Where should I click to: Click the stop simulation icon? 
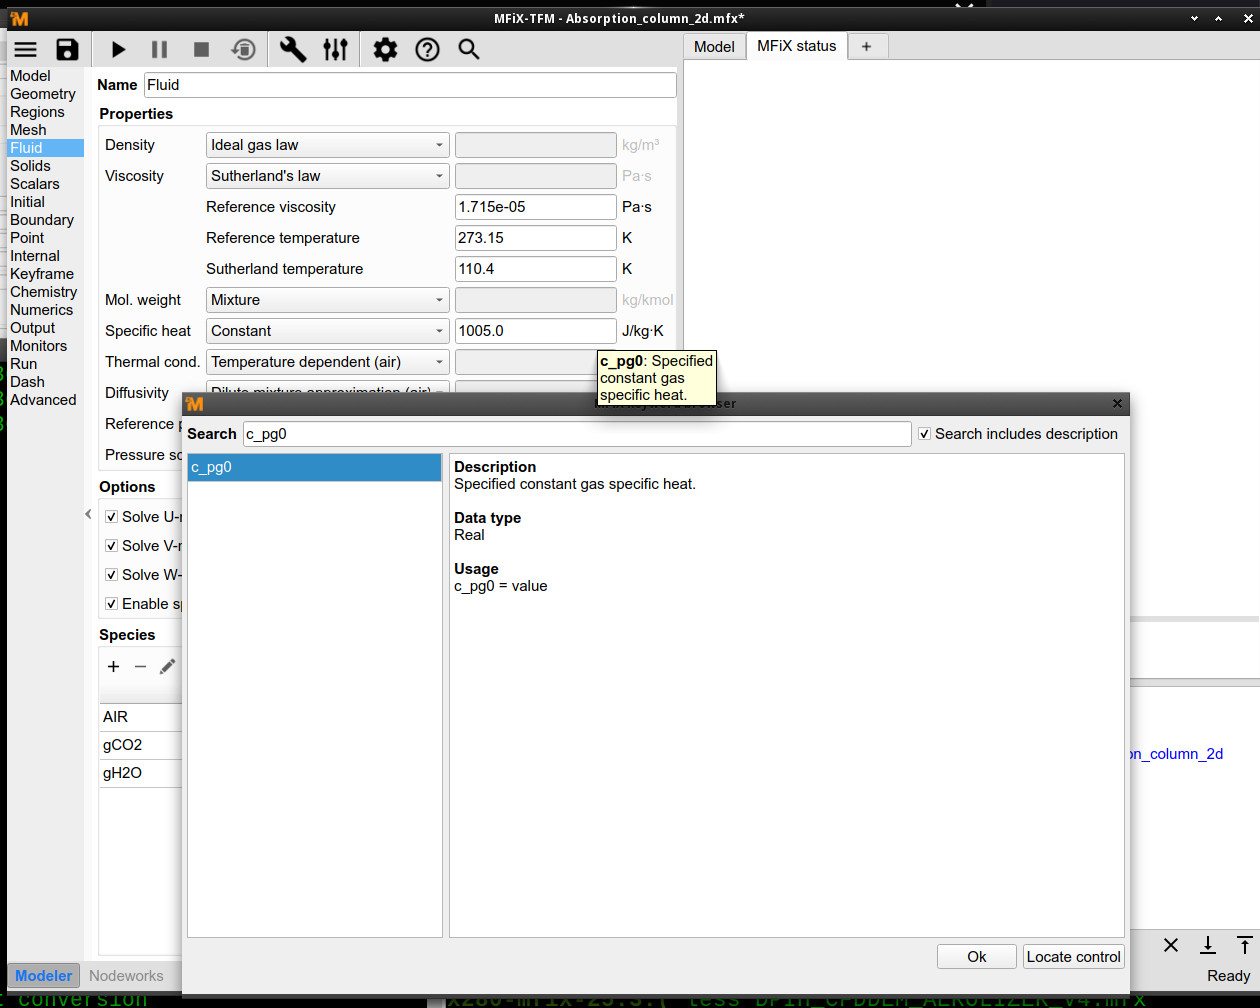[x=201, y=50]
